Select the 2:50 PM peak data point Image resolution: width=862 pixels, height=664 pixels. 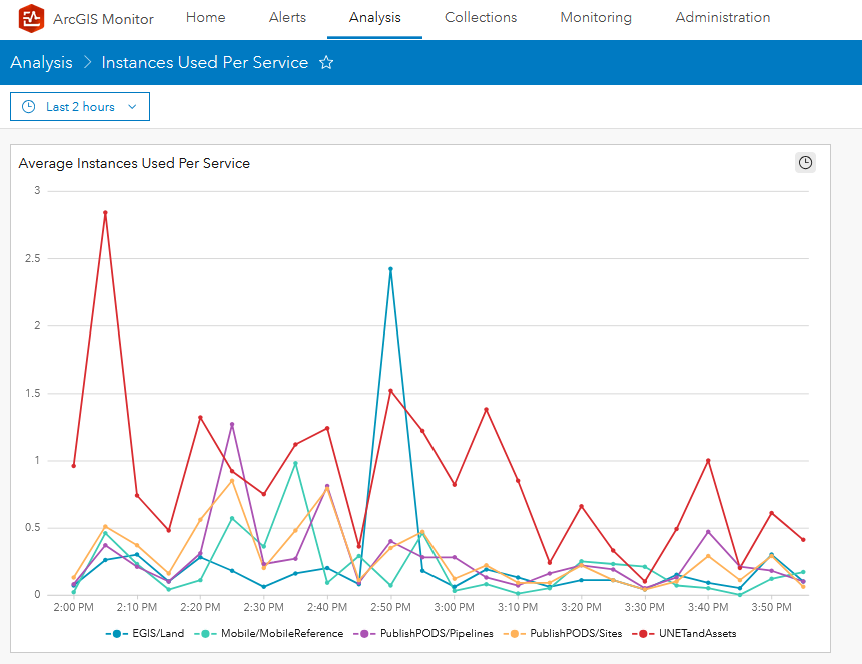390,268
